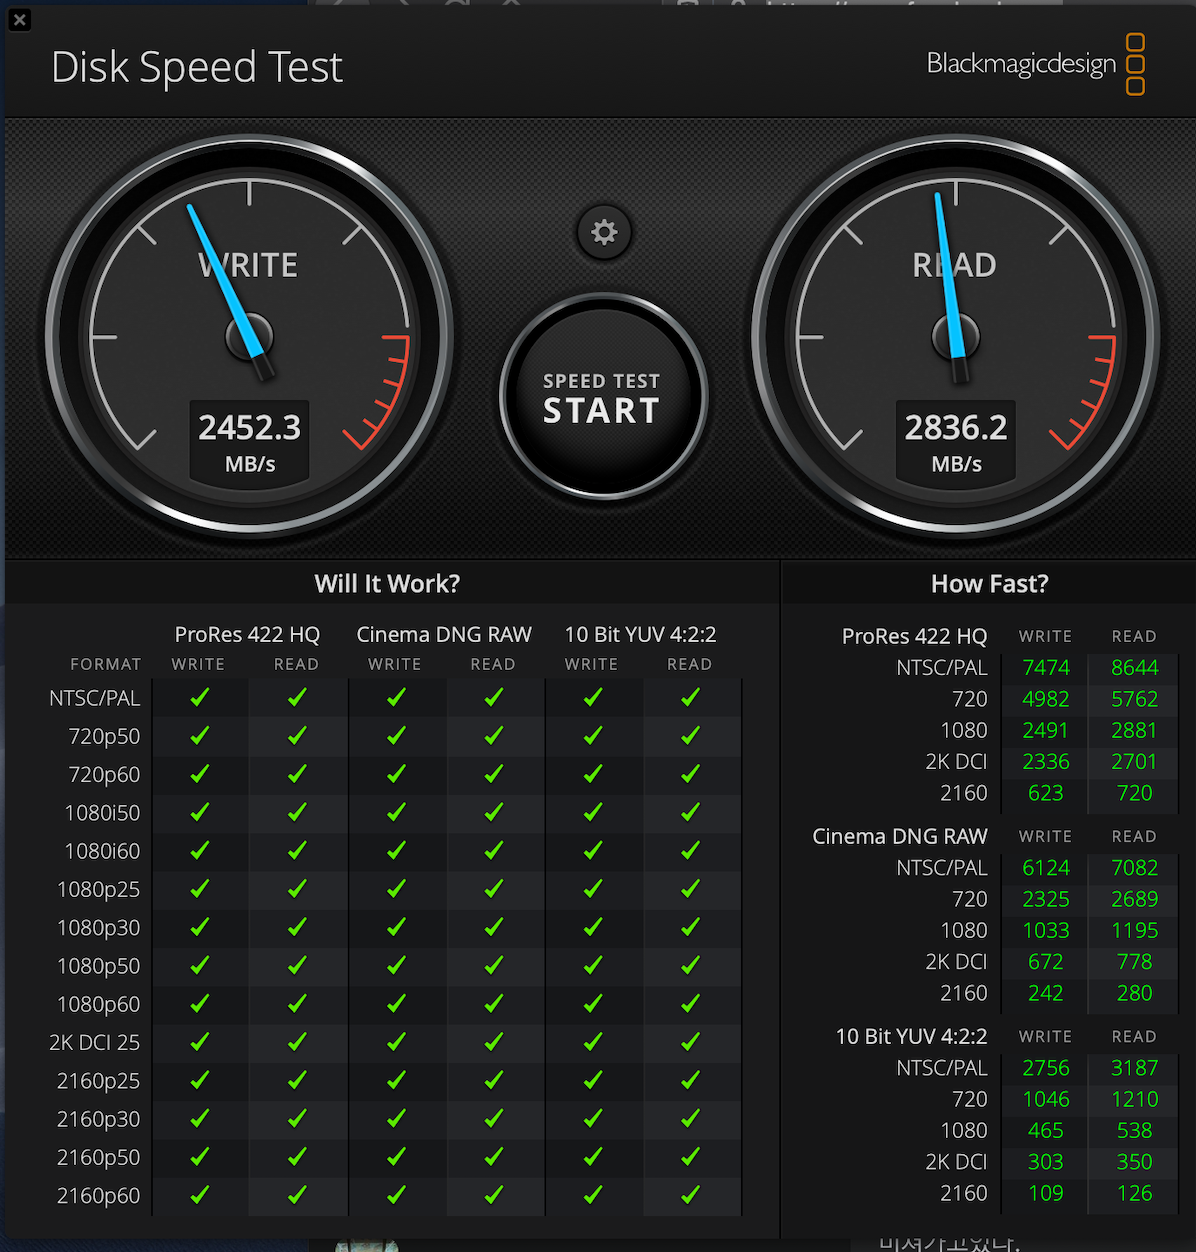Click Cinema DNG RAW read checkmark for 2160p50
Screen dimensions: 1196x1252
click(493, 1157)
